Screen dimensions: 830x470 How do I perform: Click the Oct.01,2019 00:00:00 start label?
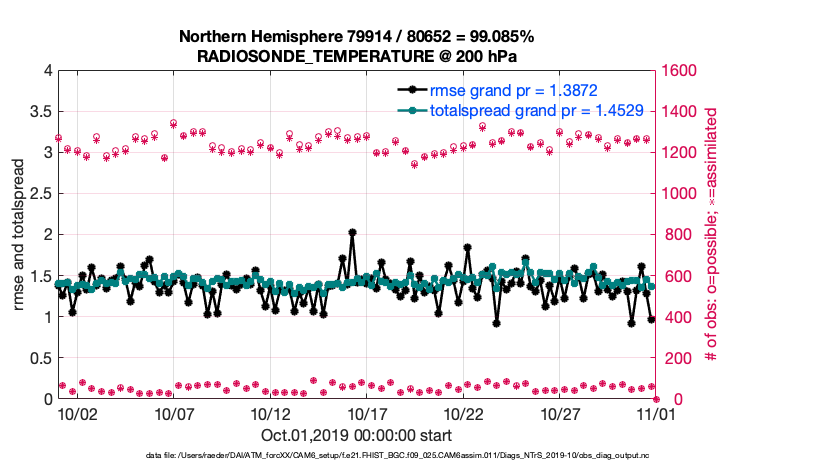356,435
